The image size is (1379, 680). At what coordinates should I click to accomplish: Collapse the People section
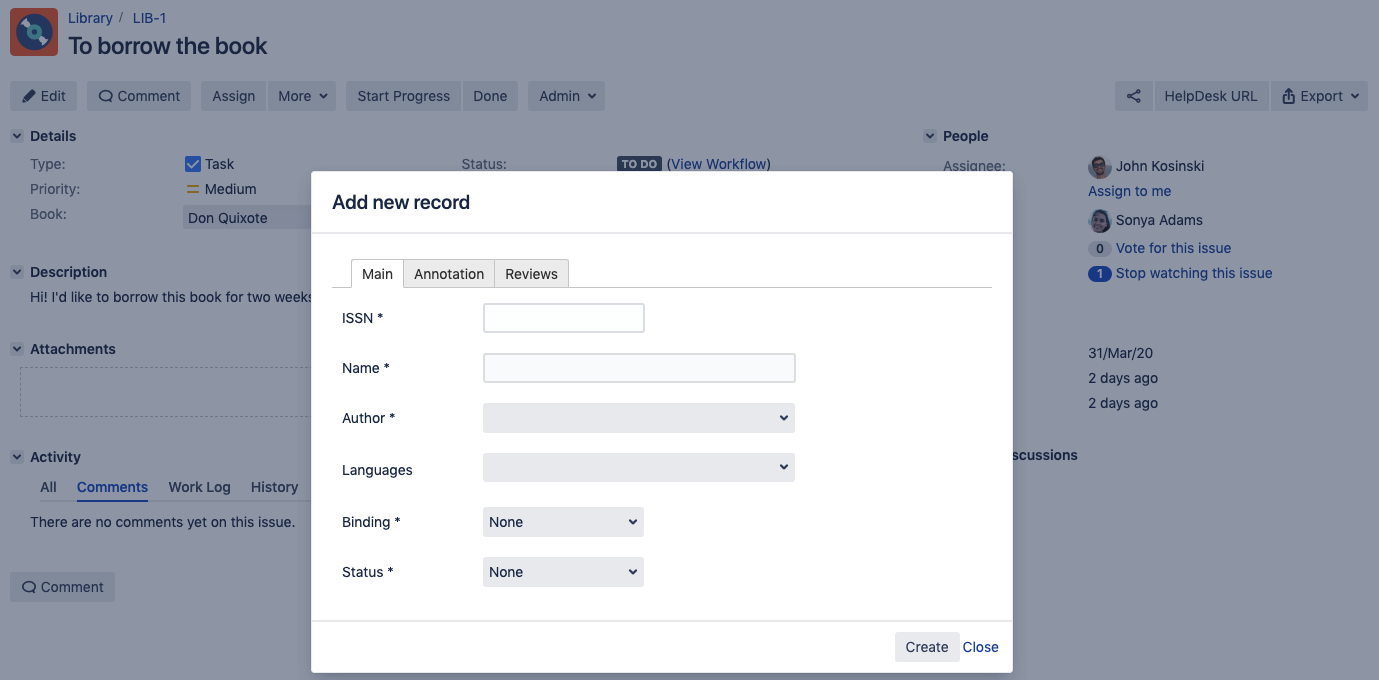(930, 136)
